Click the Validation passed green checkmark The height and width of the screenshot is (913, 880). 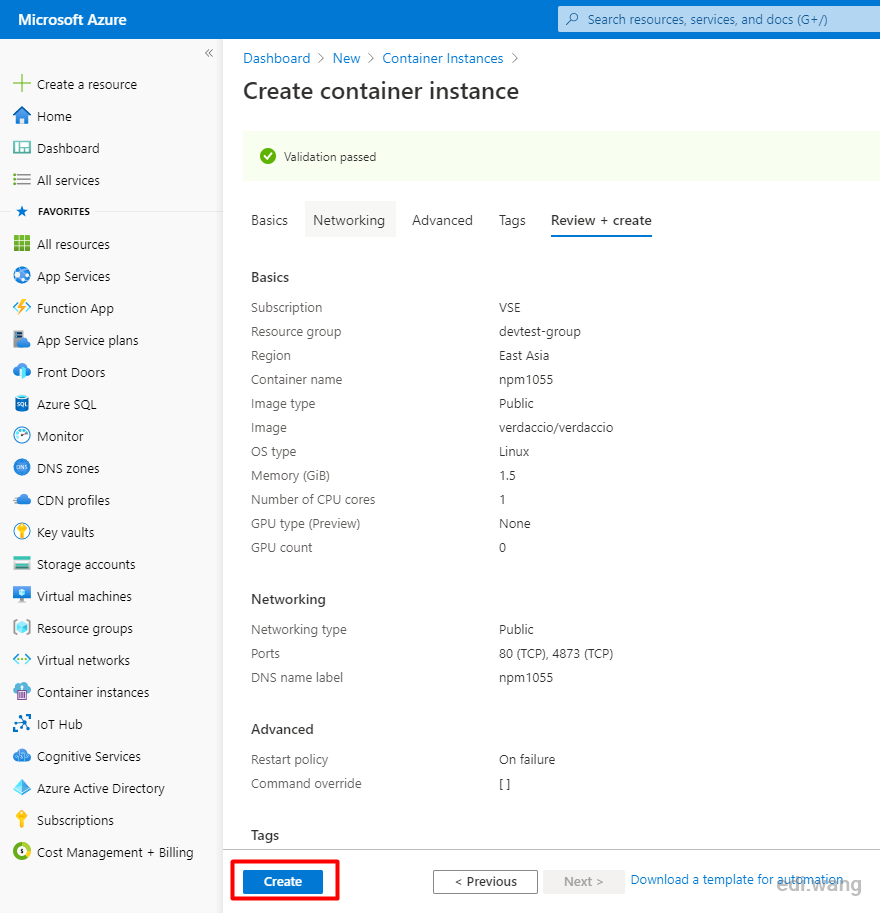pos(268,156)
